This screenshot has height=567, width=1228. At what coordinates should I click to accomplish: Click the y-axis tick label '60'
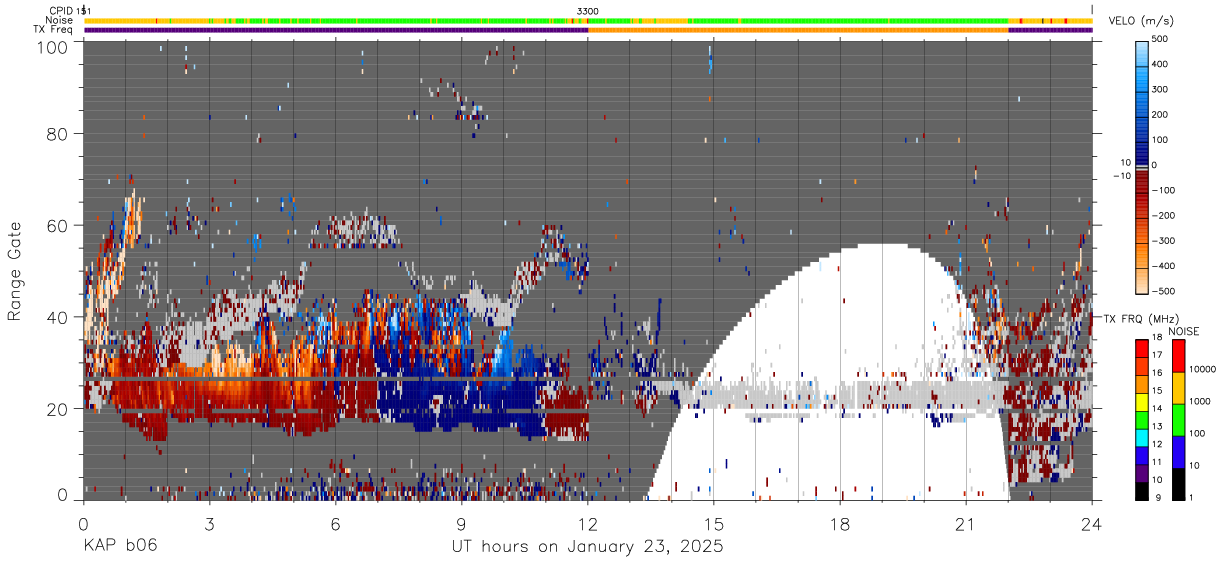tap(57, 226)
